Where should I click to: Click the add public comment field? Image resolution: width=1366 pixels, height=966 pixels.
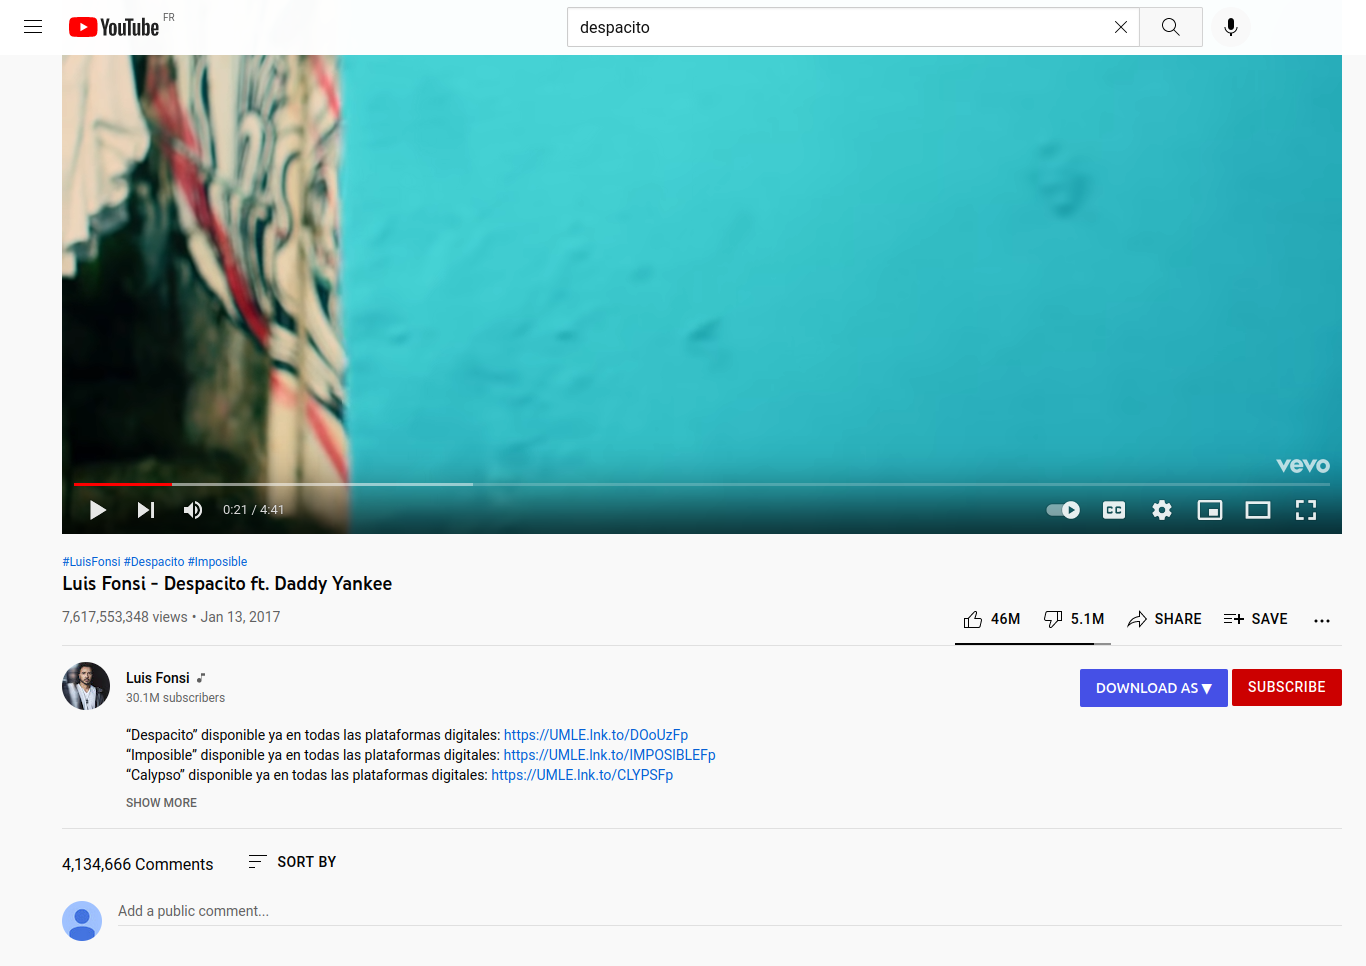click(x=730, y=911)
